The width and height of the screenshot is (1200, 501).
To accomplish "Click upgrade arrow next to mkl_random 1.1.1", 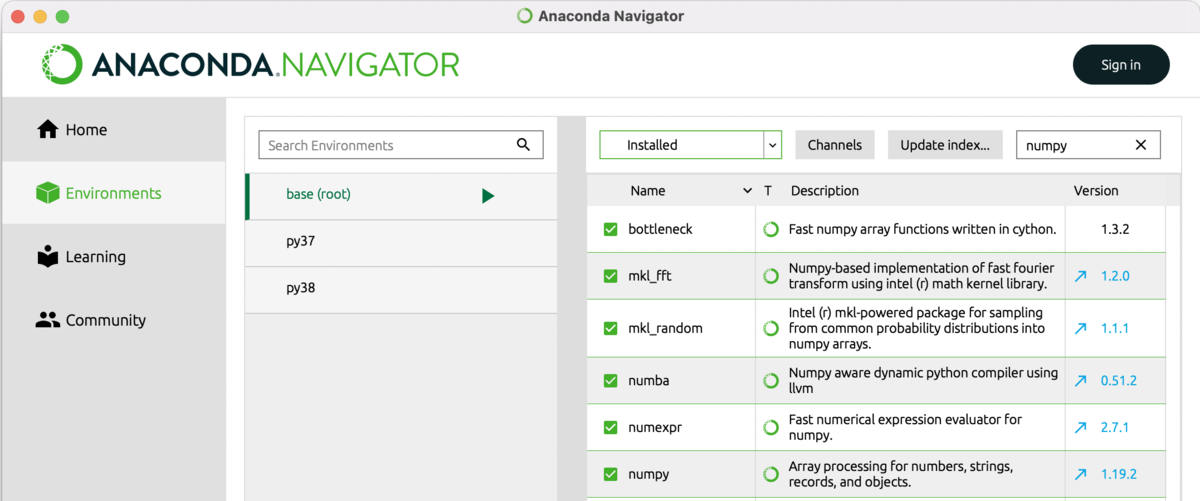I will pyautogui.click(x=1080, y=328).
